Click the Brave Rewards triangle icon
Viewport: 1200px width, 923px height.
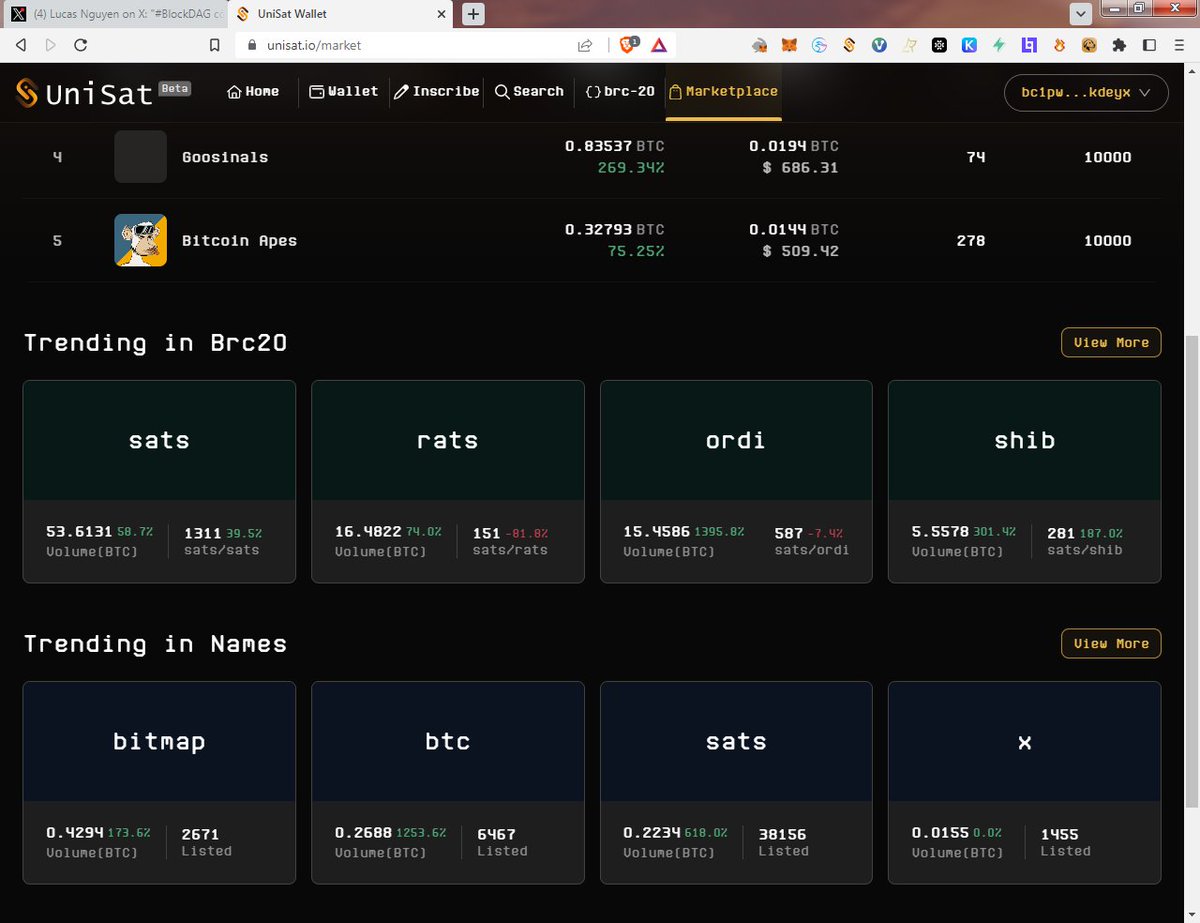coord(659,45)
